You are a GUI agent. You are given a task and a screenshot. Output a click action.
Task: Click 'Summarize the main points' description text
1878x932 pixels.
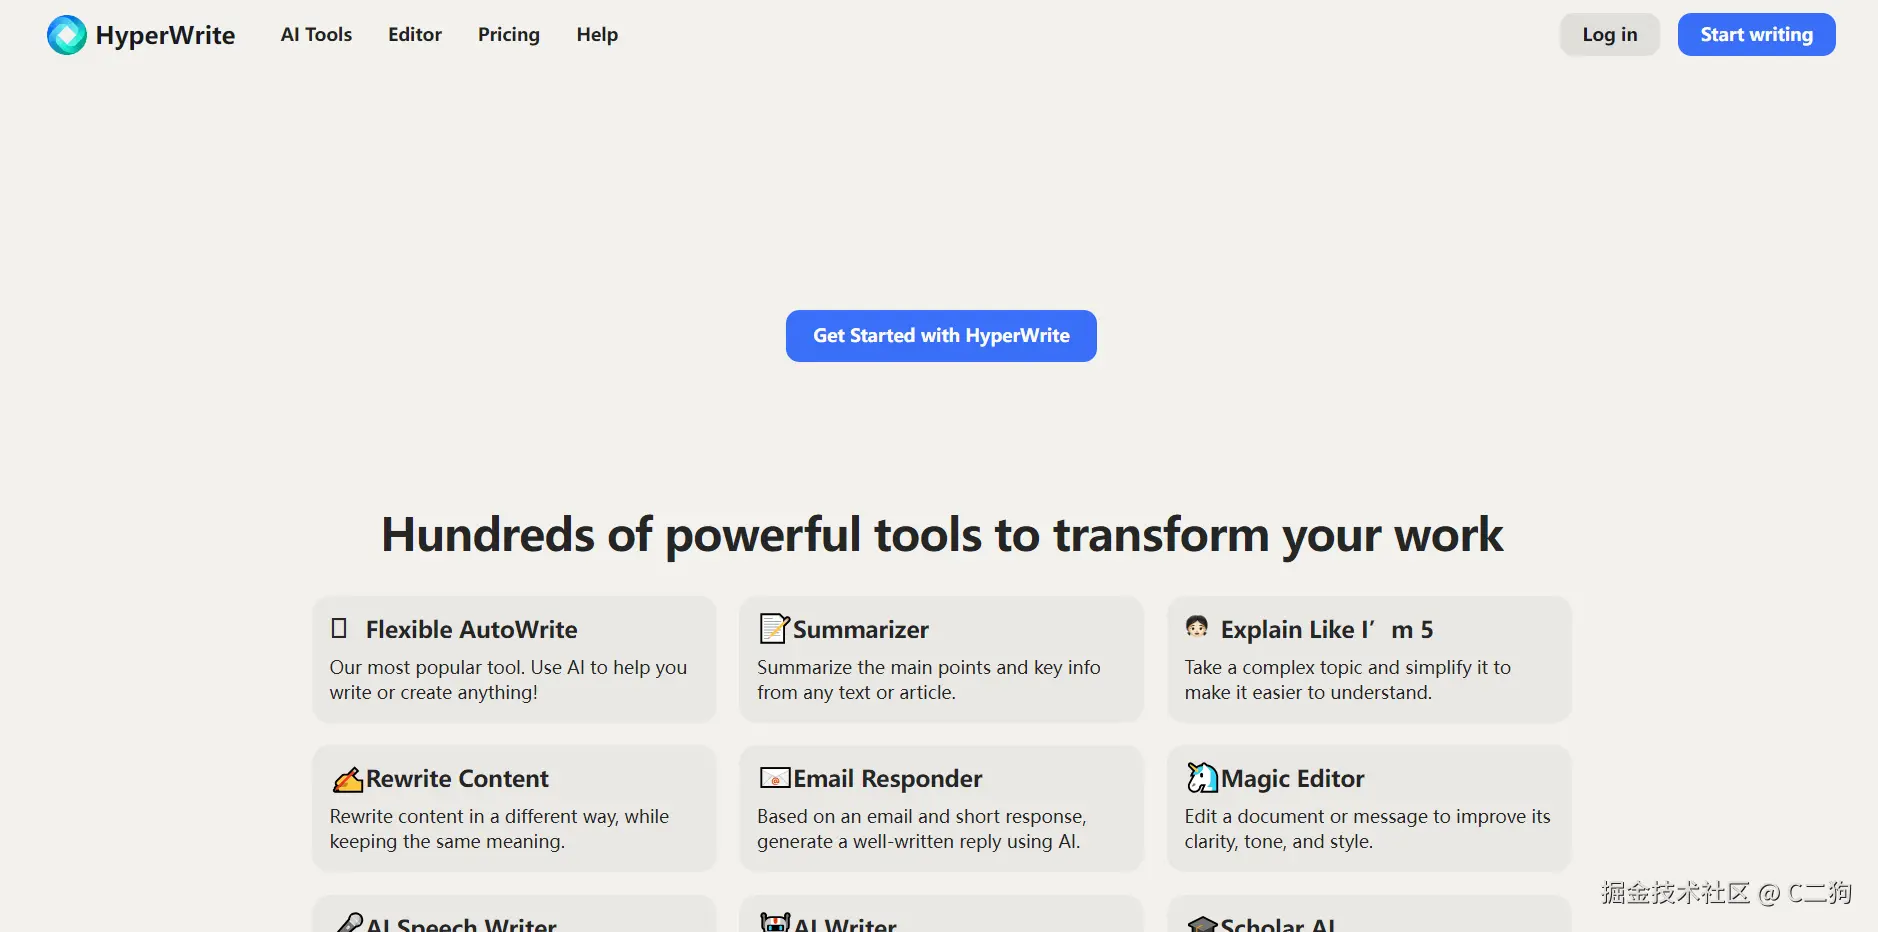(x=929, y=680)
